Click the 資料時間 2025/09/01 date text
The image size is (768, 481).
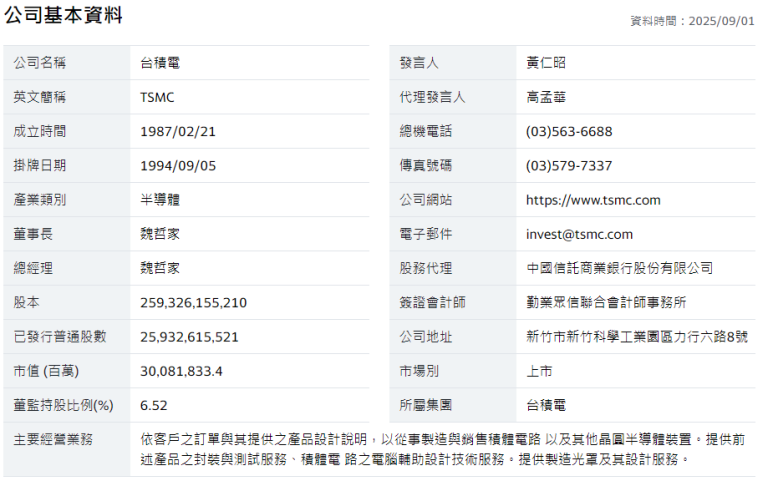(x=692, y=21)
